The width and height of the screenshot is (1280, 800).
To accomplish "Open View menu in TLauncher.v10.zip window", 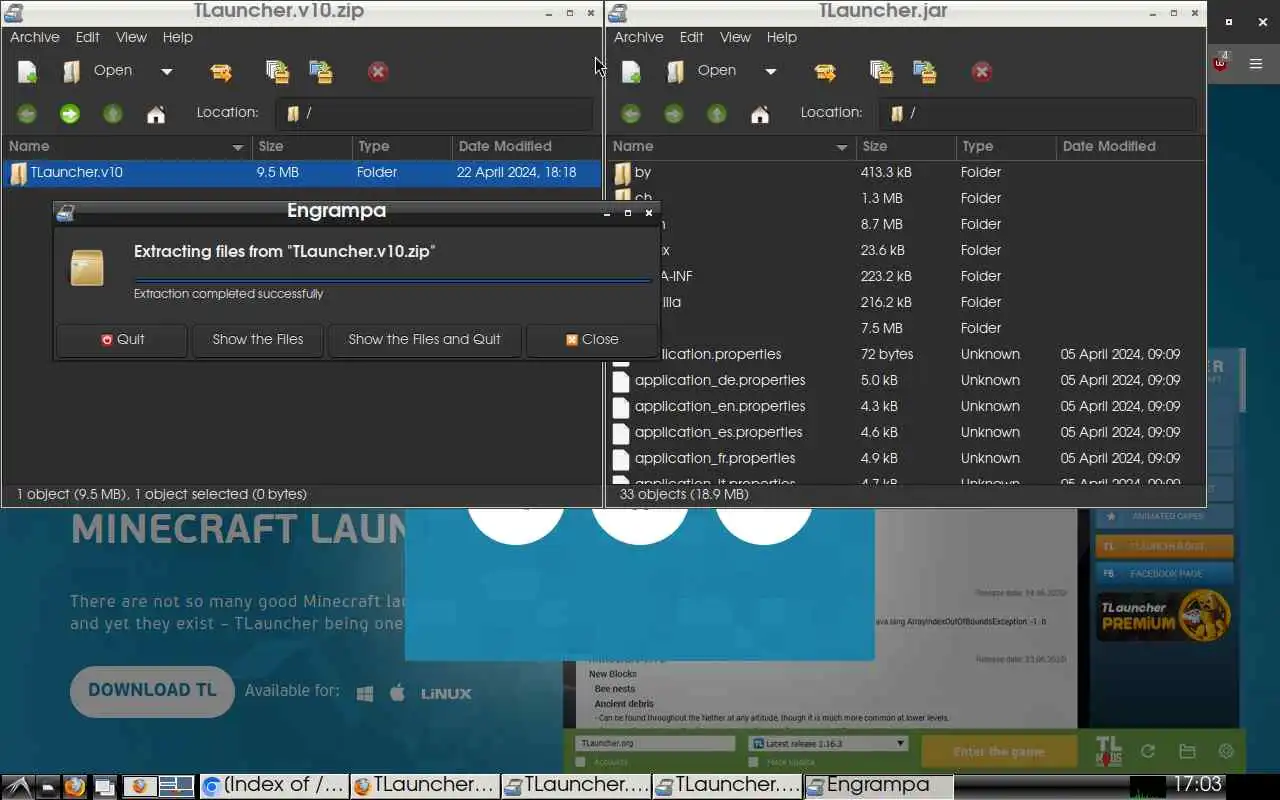I will 131,37.
